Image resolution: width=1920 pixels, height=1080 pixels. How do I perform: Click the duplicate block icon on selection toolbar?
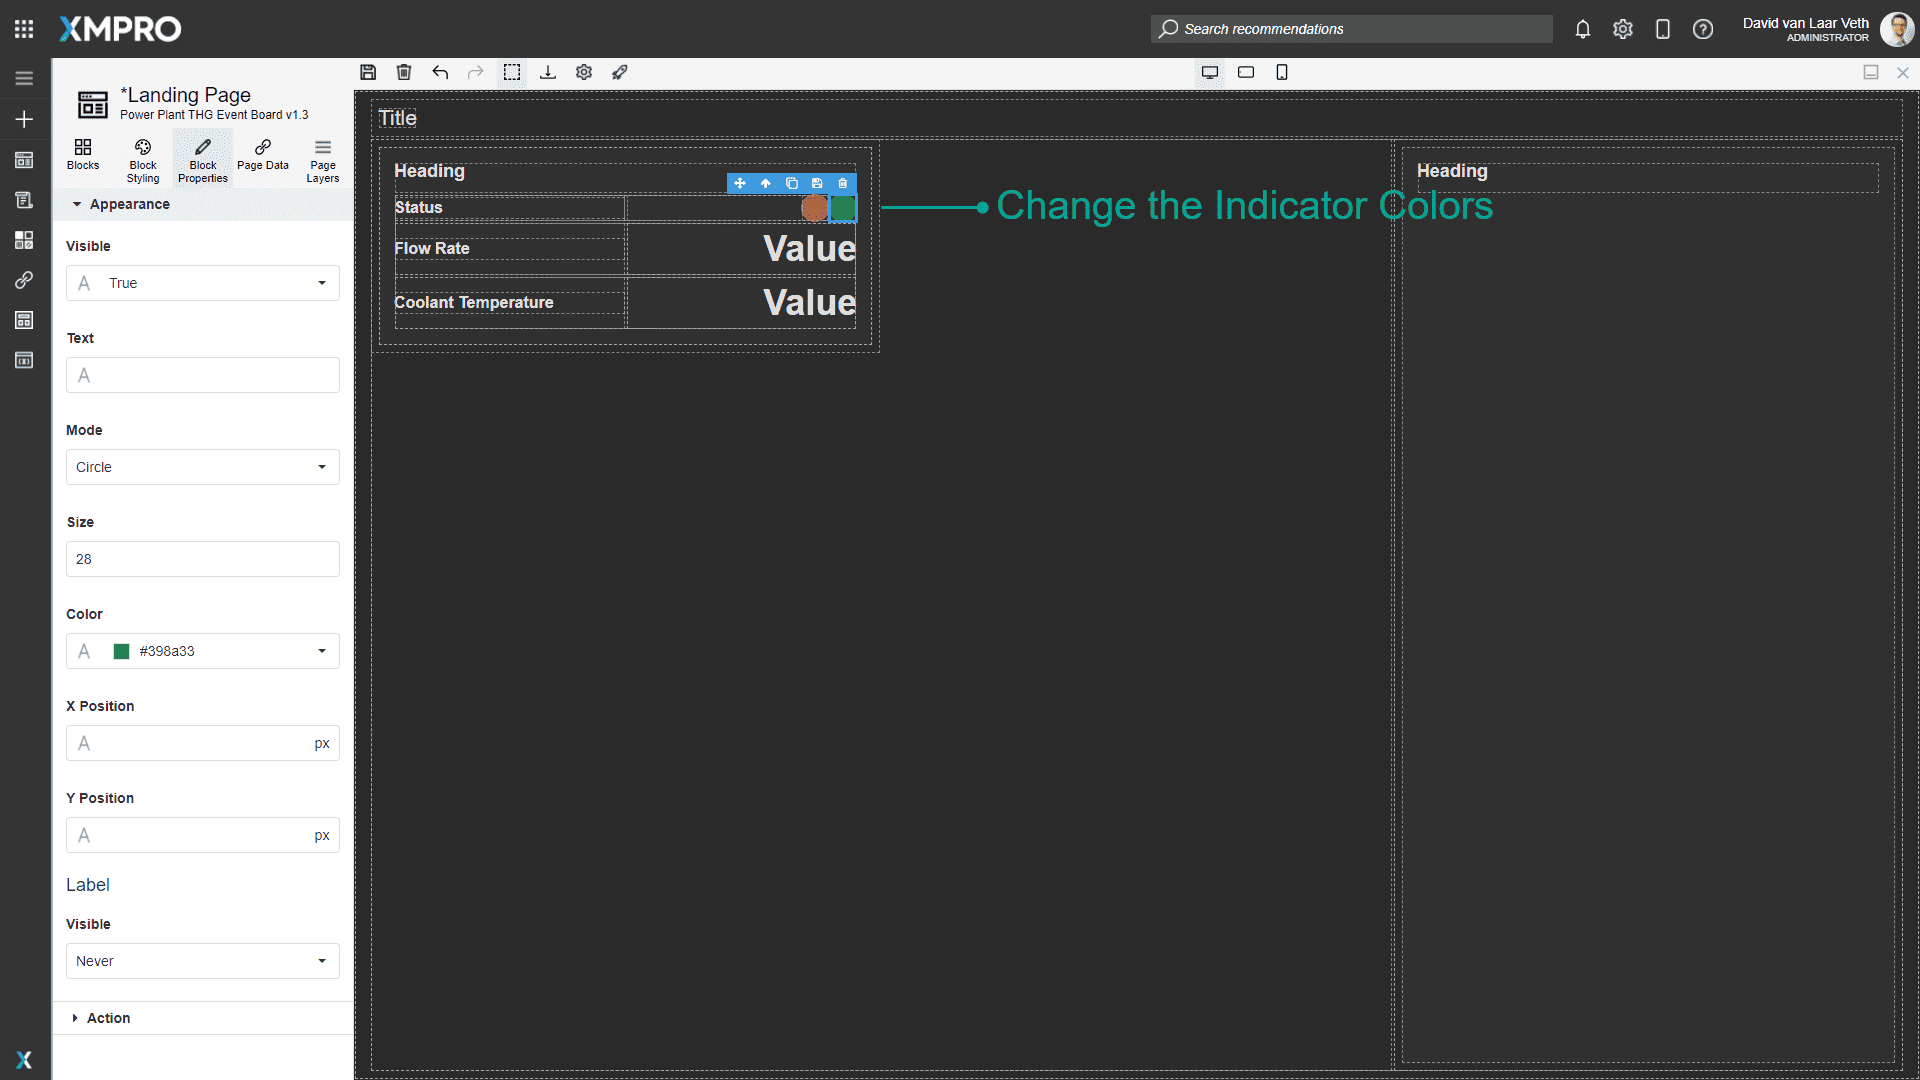click(x=791, y=183)
